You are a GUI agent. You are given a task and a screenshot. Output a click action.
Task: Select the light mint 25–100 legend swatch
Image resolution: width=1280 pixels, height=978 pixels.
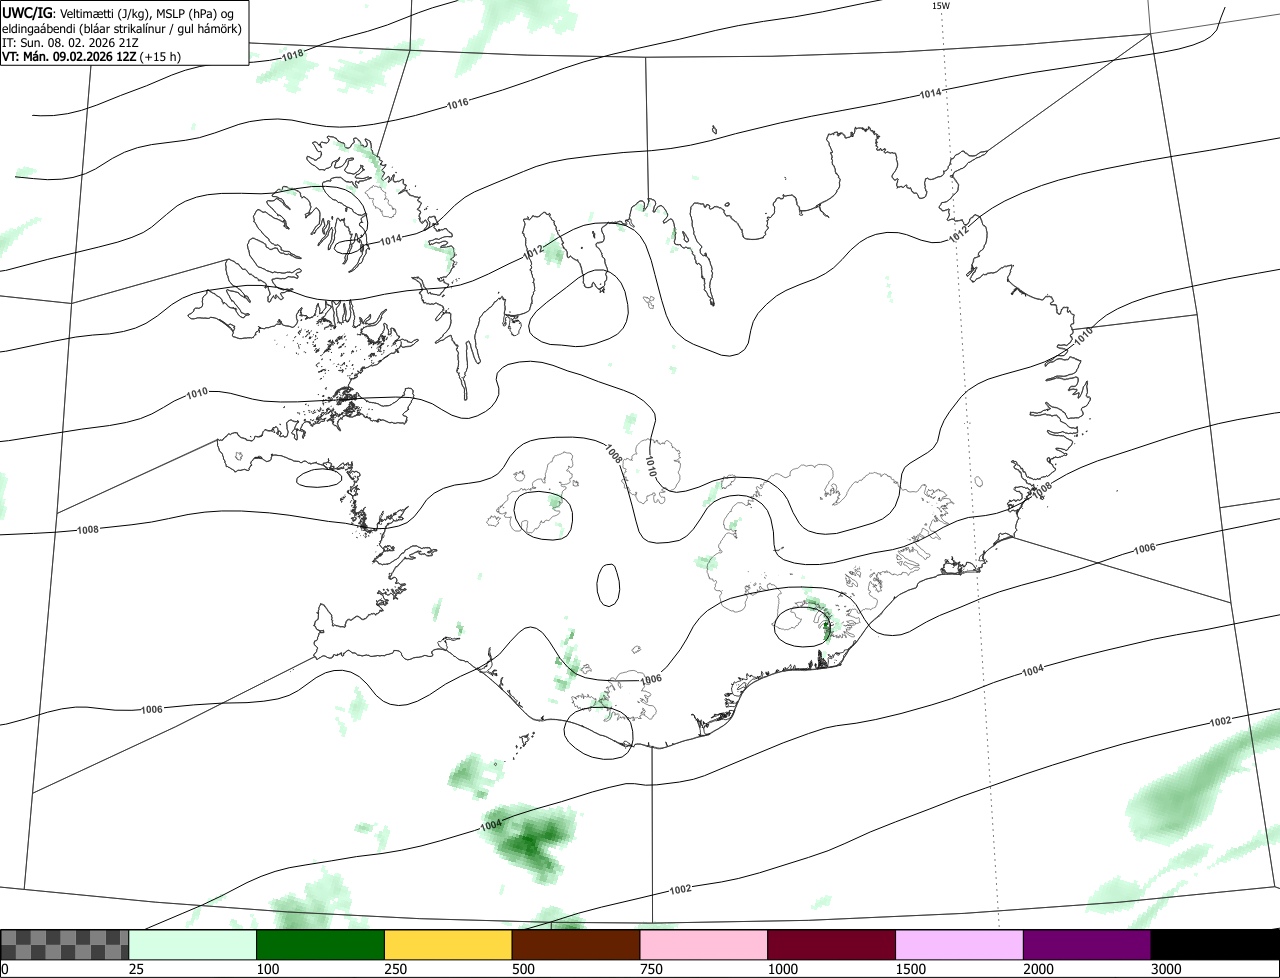tap(193, 945)
